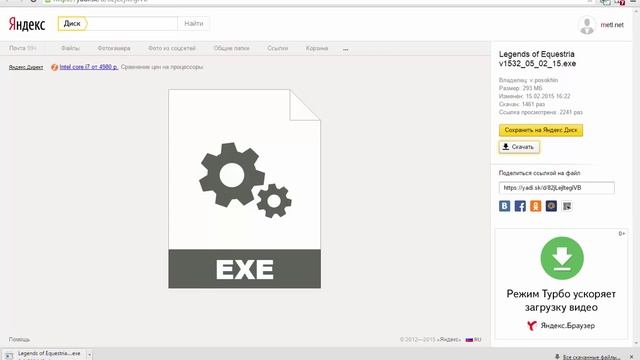Click the Яндекс logo
Screen dimensions: 640x360
click(27, 24)
